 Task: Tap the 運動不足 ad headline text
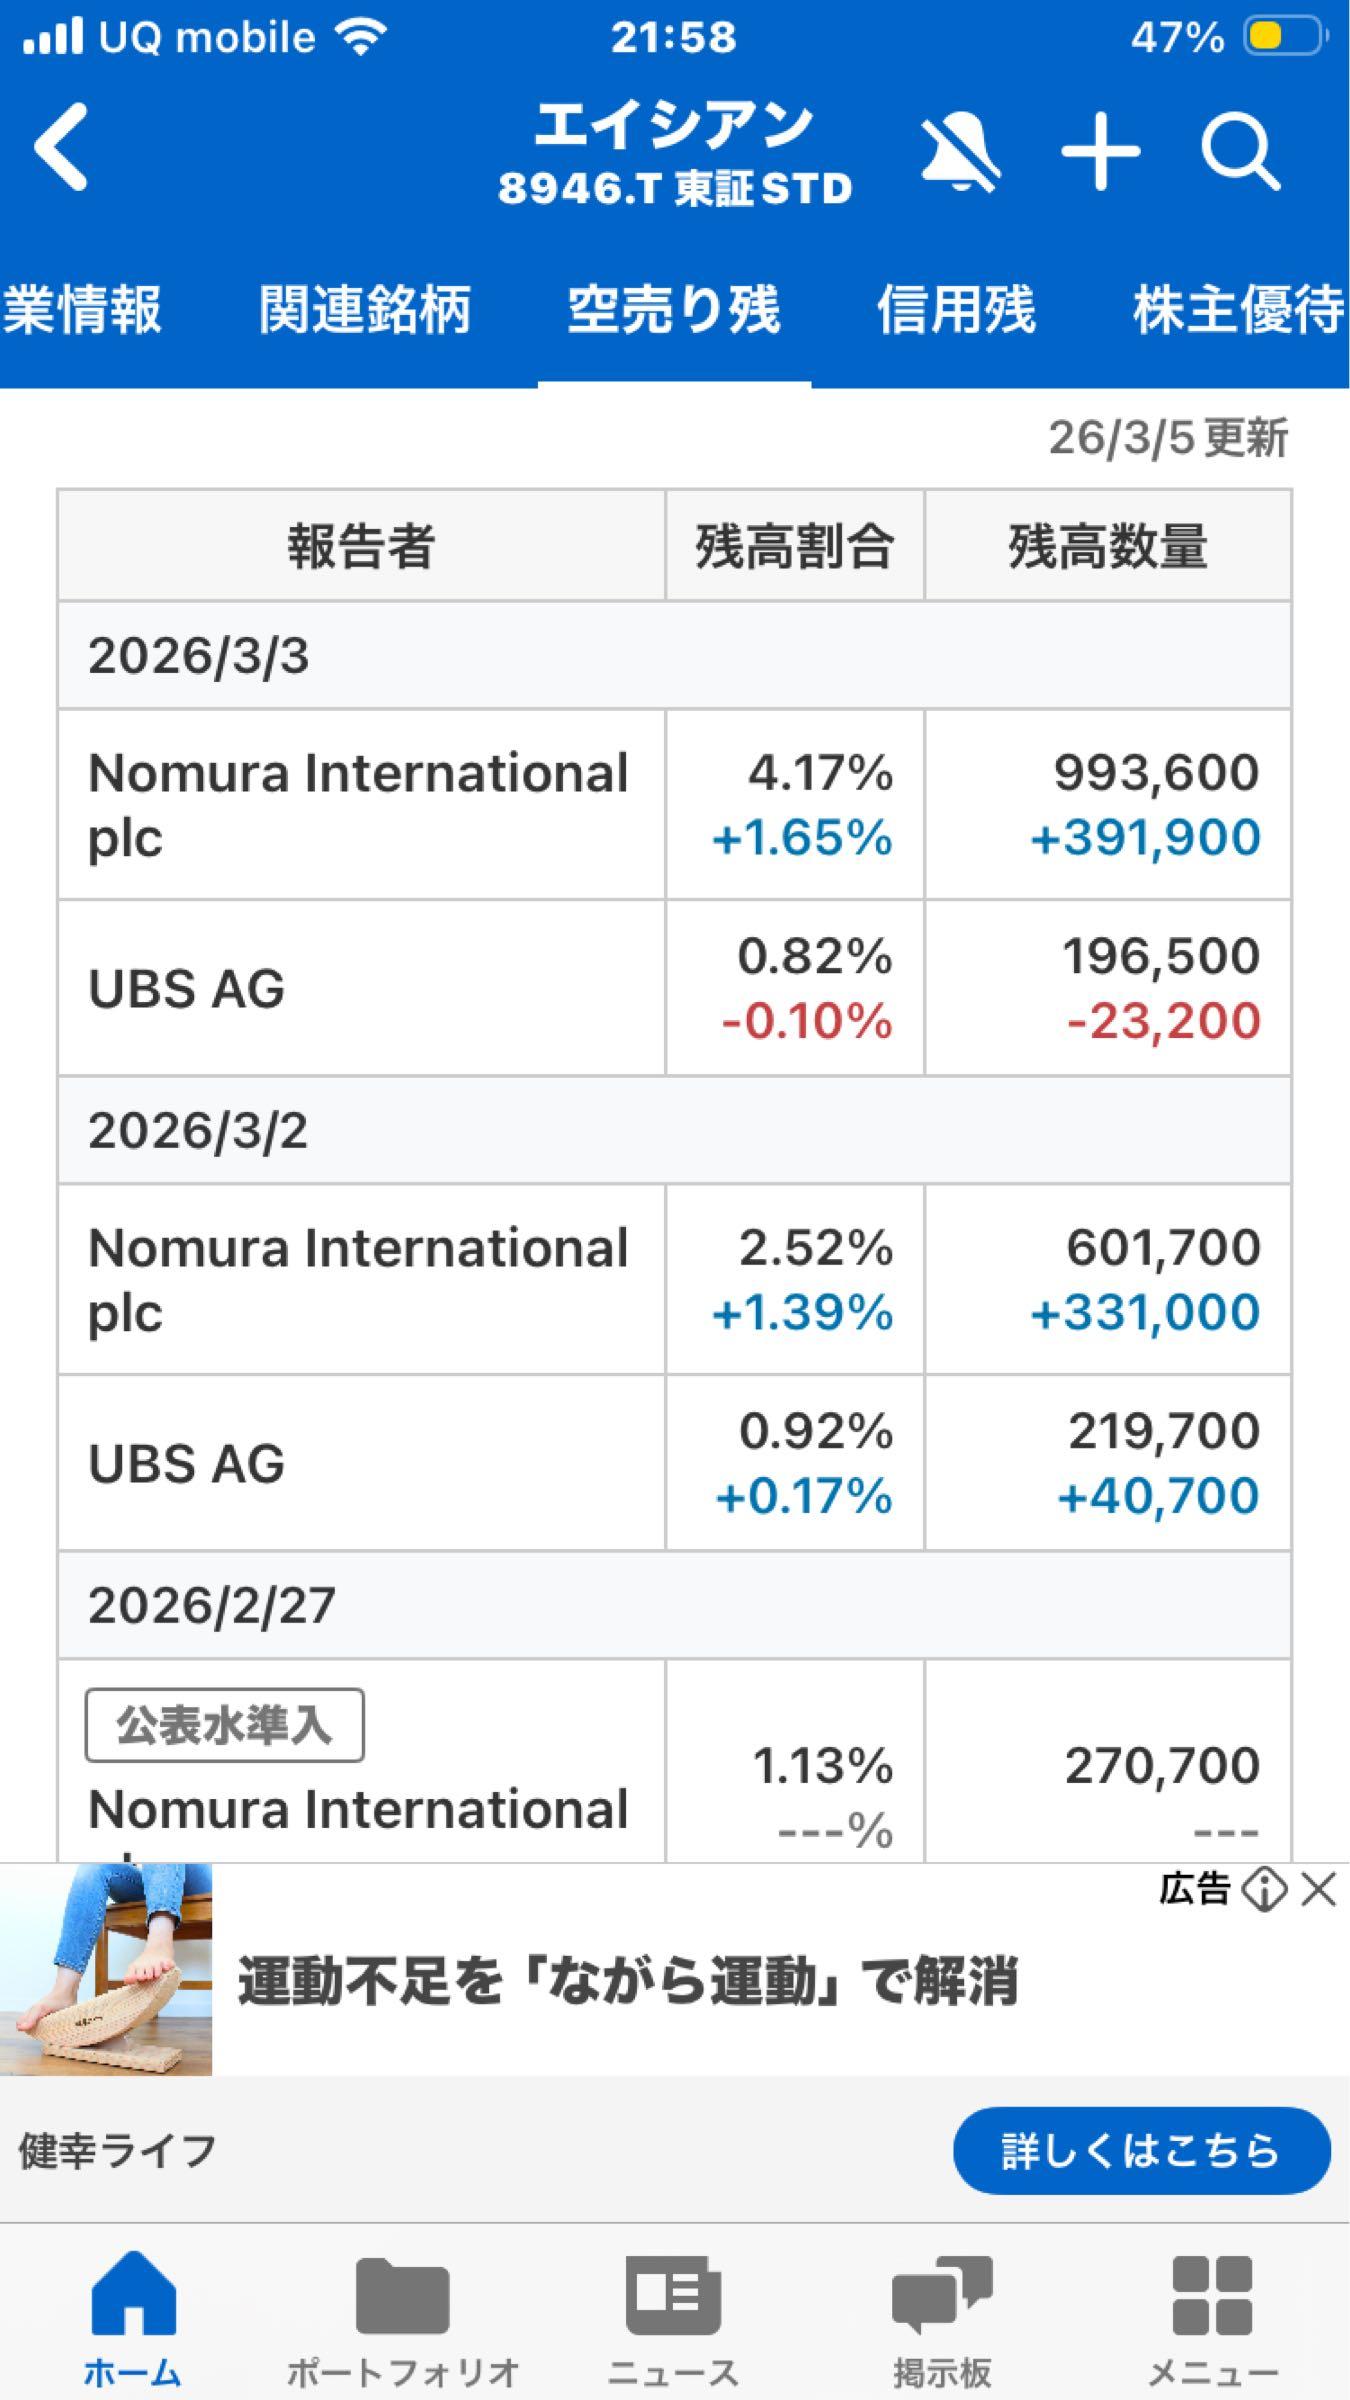pos(628,1980)
